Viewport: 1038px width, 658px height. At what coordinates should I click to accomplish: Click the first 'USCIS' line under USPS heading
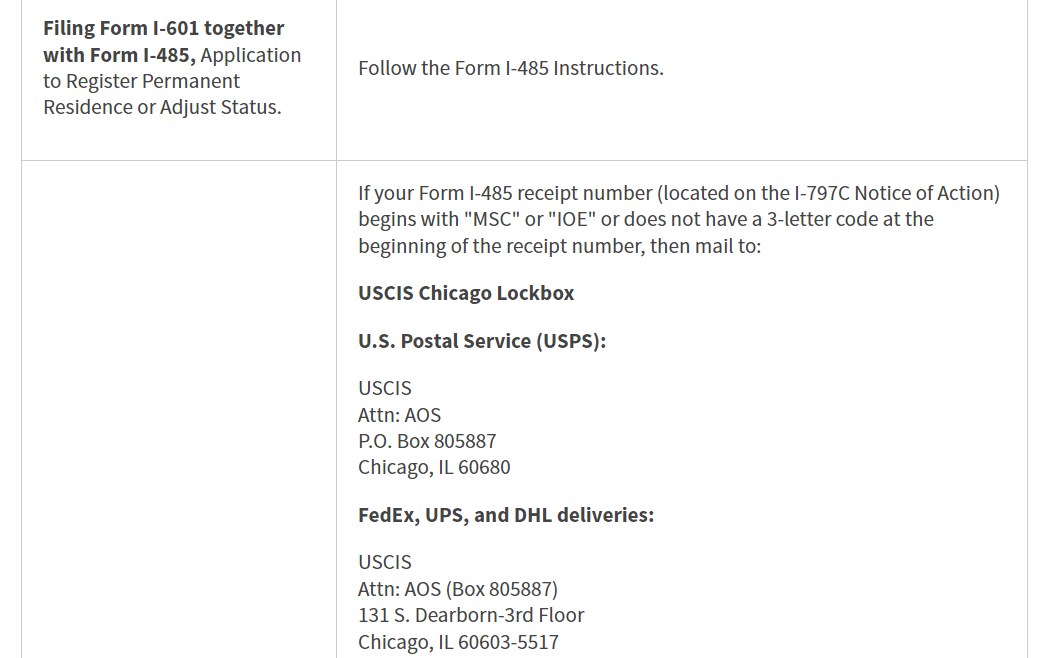click(x=385, y=388)
